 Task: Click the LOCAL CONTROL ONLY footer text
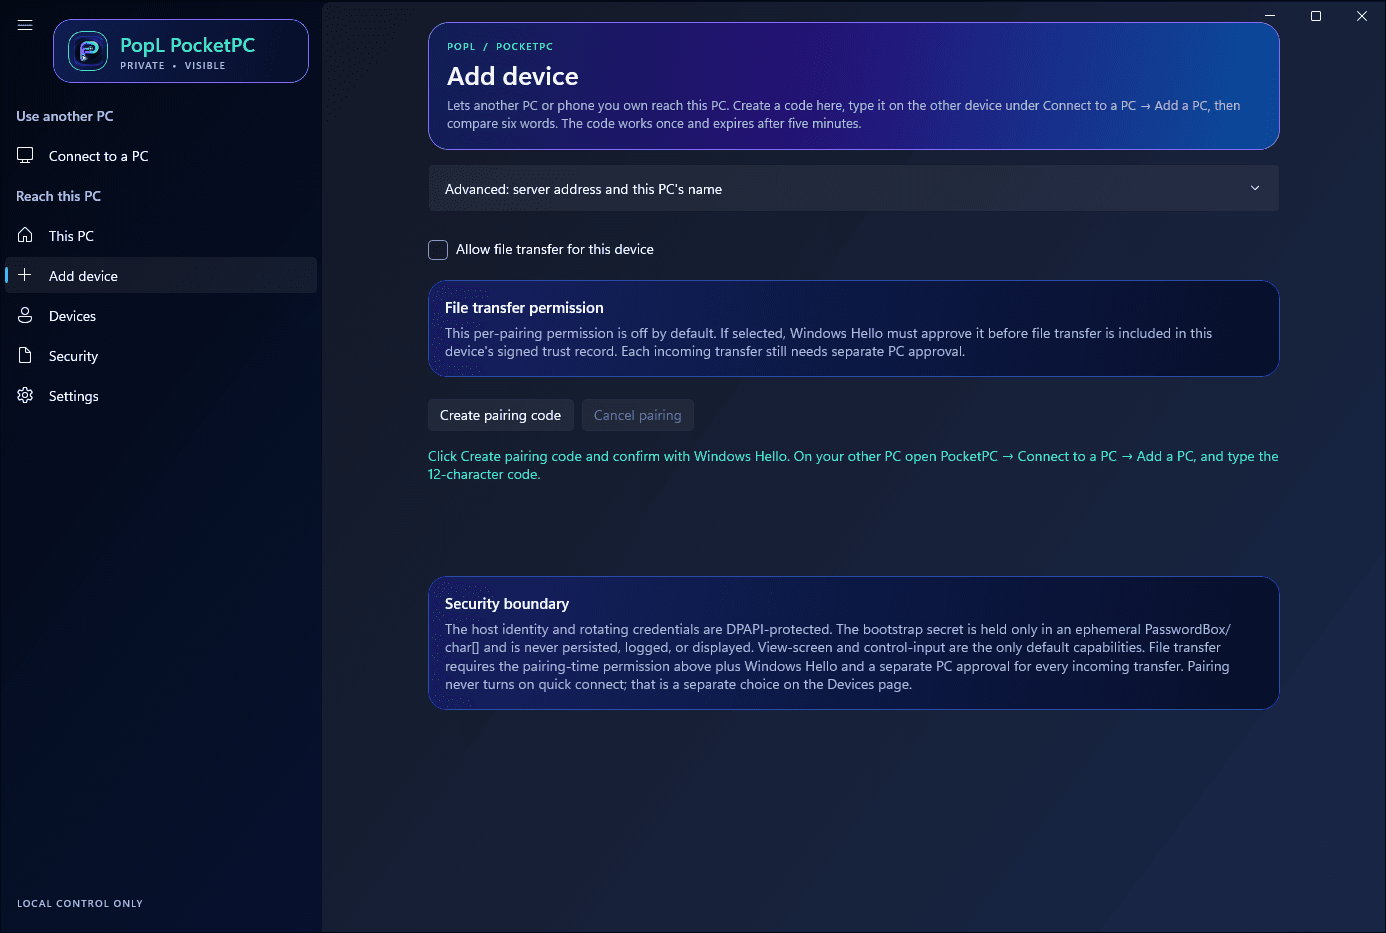(x=80, y=904)
